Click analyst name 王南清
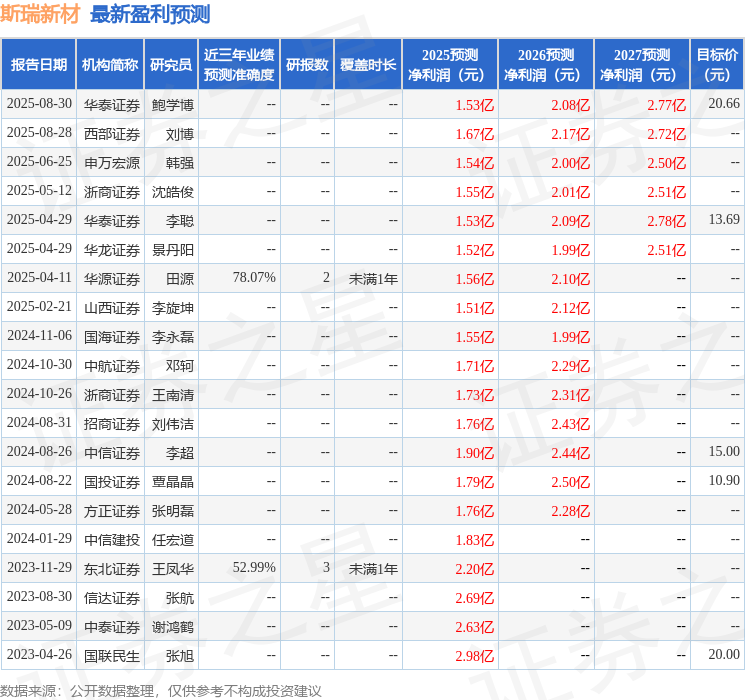Screen dimensions: 745x700 (x=172, y=395)
